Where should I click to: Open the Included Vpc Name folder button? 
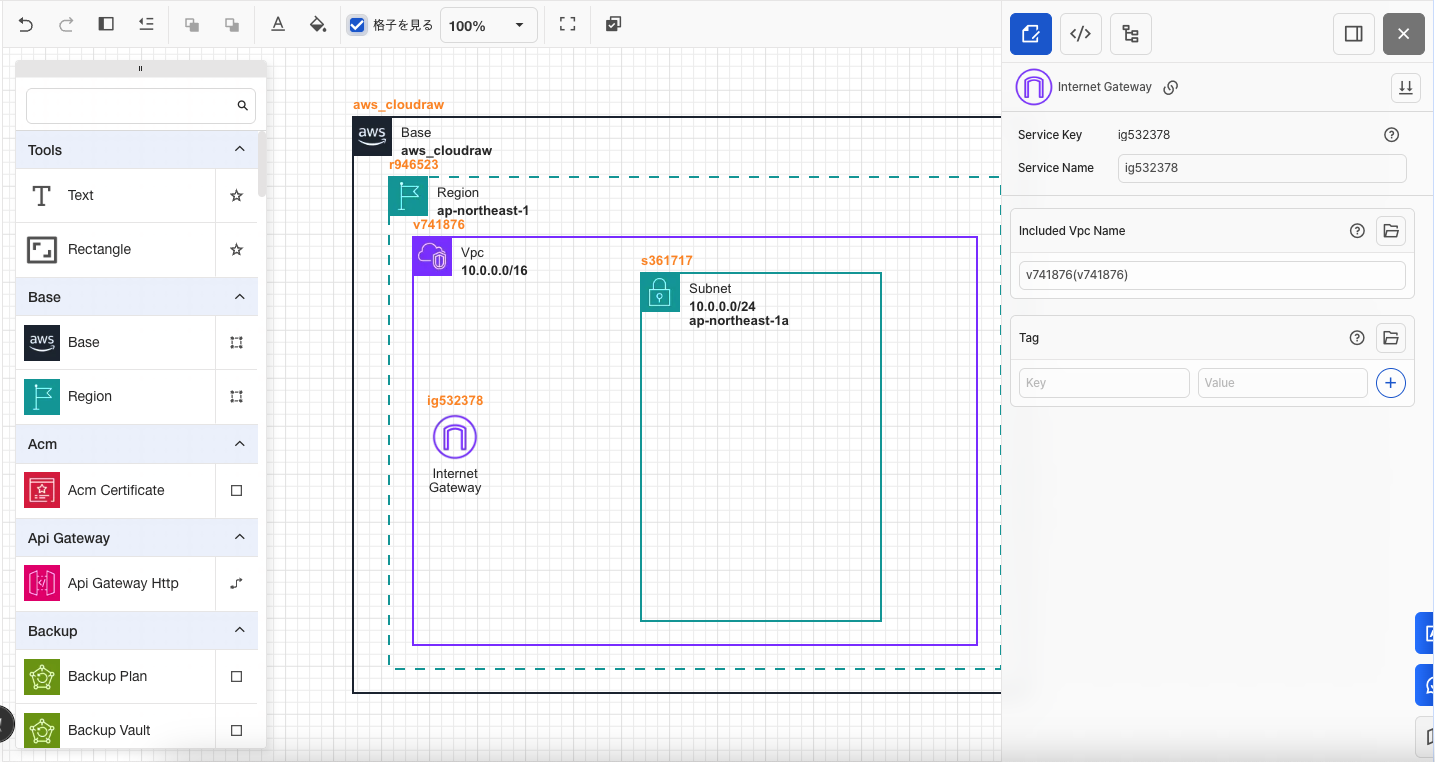[x=1391, y=231]
